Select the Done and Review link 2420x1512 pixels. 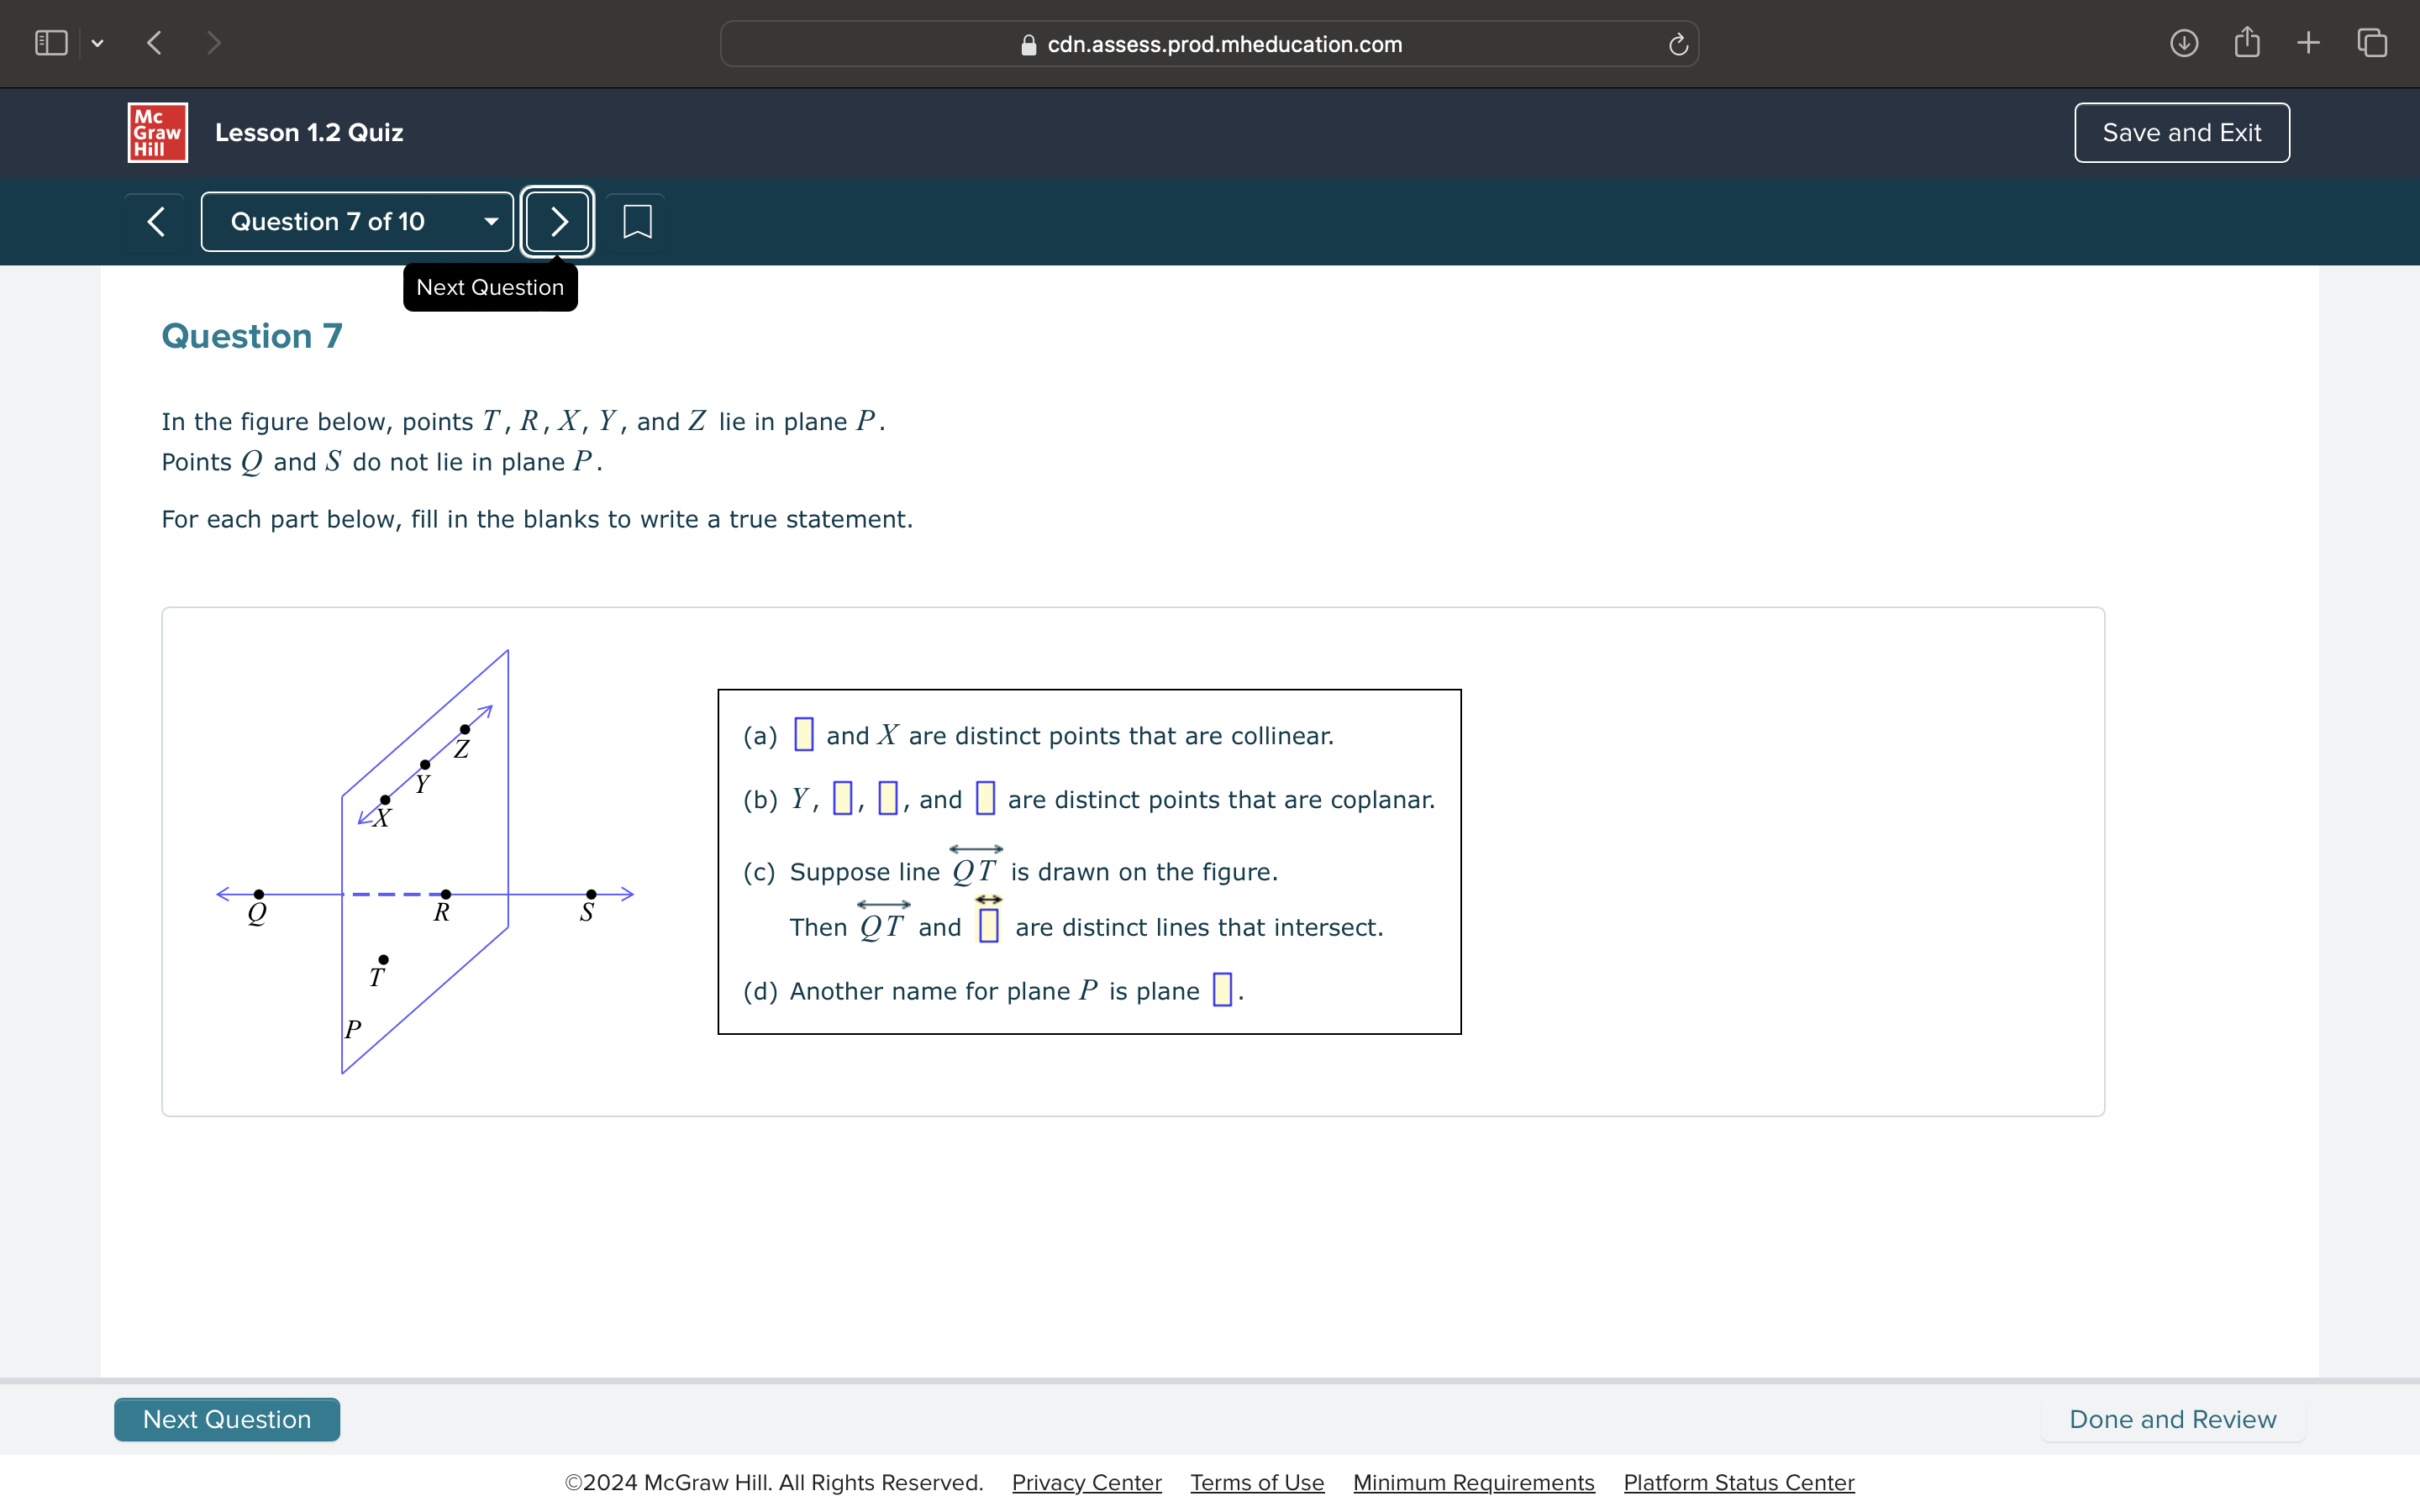click(2175, 1420)
